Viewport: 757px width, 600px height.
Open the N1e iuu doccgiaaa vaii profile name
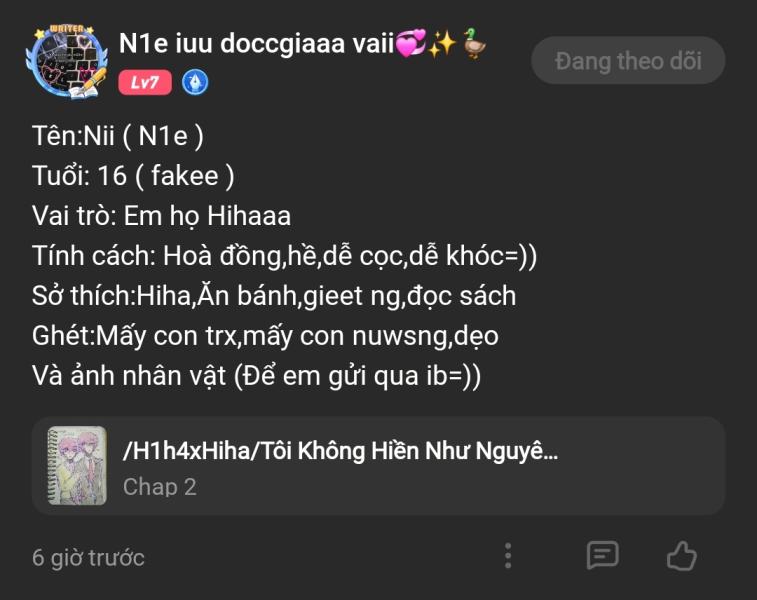point(256,43)
